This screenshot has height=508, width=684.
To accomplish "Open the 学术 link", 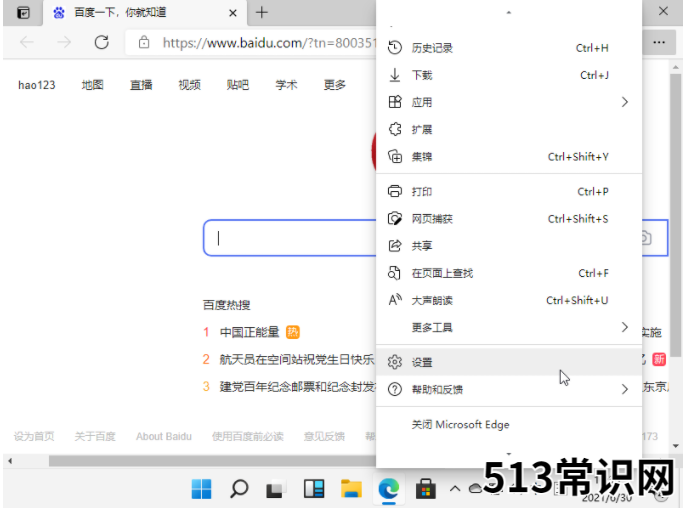I will [x=286, y=85].
